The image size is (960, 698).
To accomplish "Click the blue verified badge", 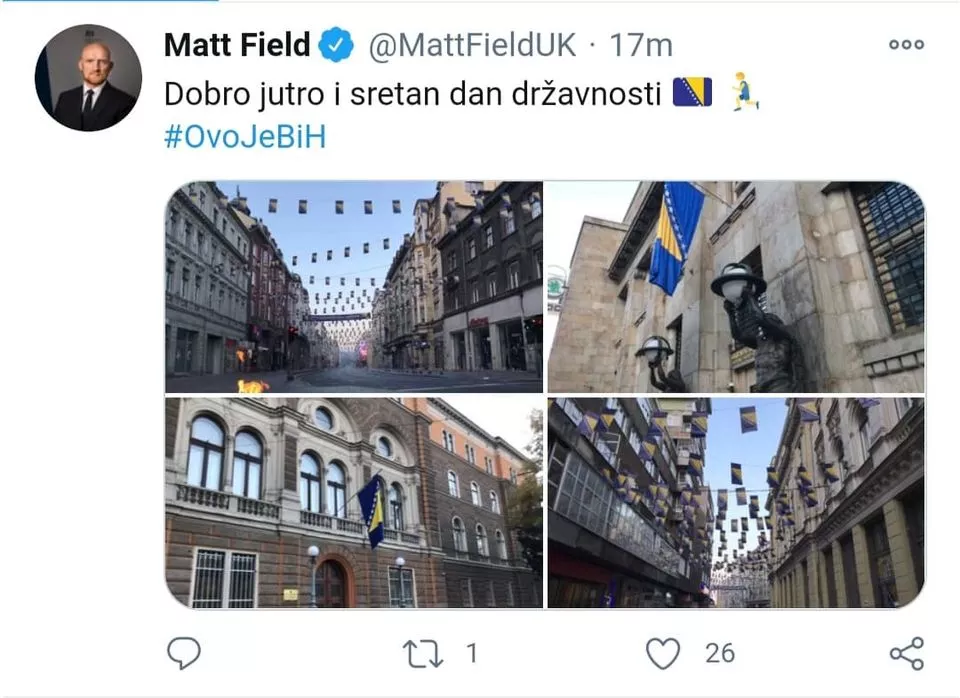I will (336, 45).
